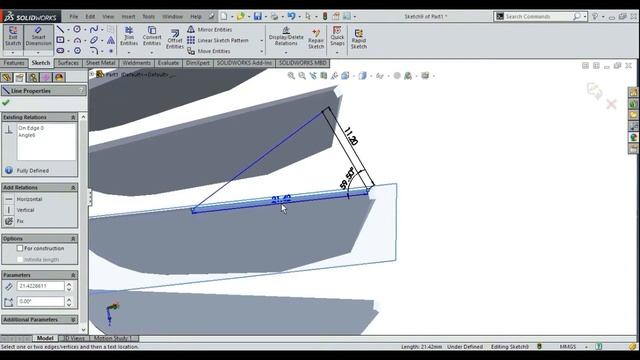The width and height of the screenshot is (640, 360).
Task: Toggle the For construction checkbox
Action: pos(20,248)
